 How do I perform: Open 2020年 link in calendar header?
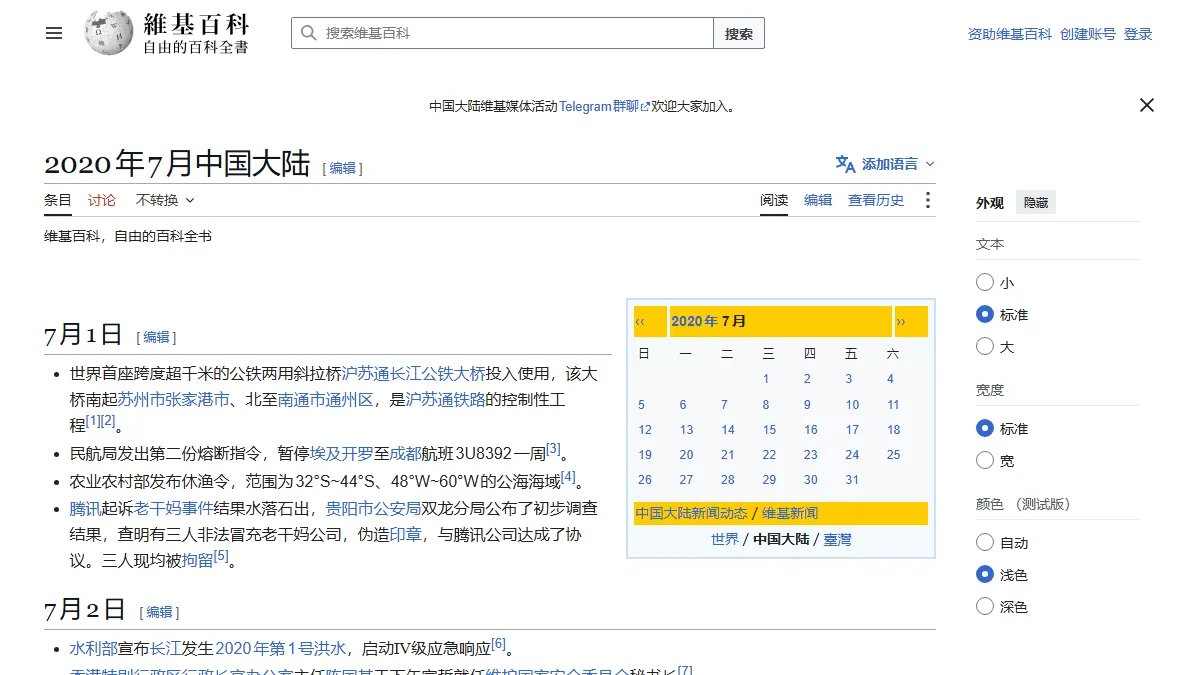tap(694, 321)
